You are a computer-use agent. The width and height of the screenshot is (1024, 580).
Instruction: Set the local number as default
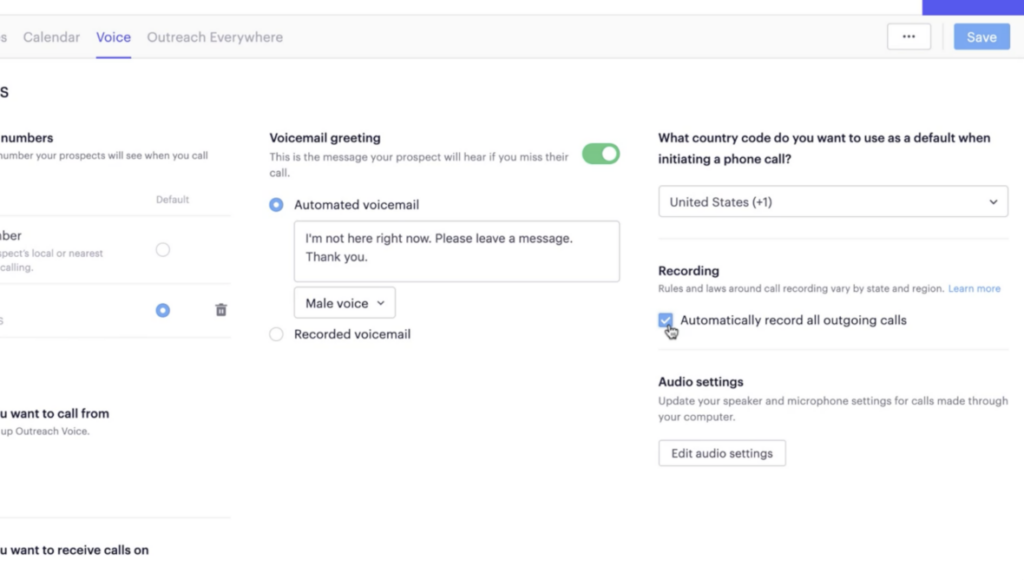(163, 250)
